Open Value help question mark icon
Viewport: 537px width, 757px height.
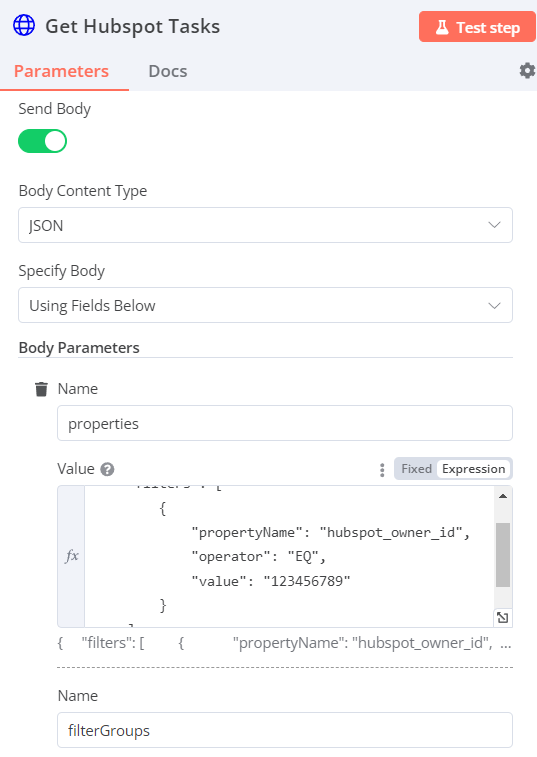[107, 469]
